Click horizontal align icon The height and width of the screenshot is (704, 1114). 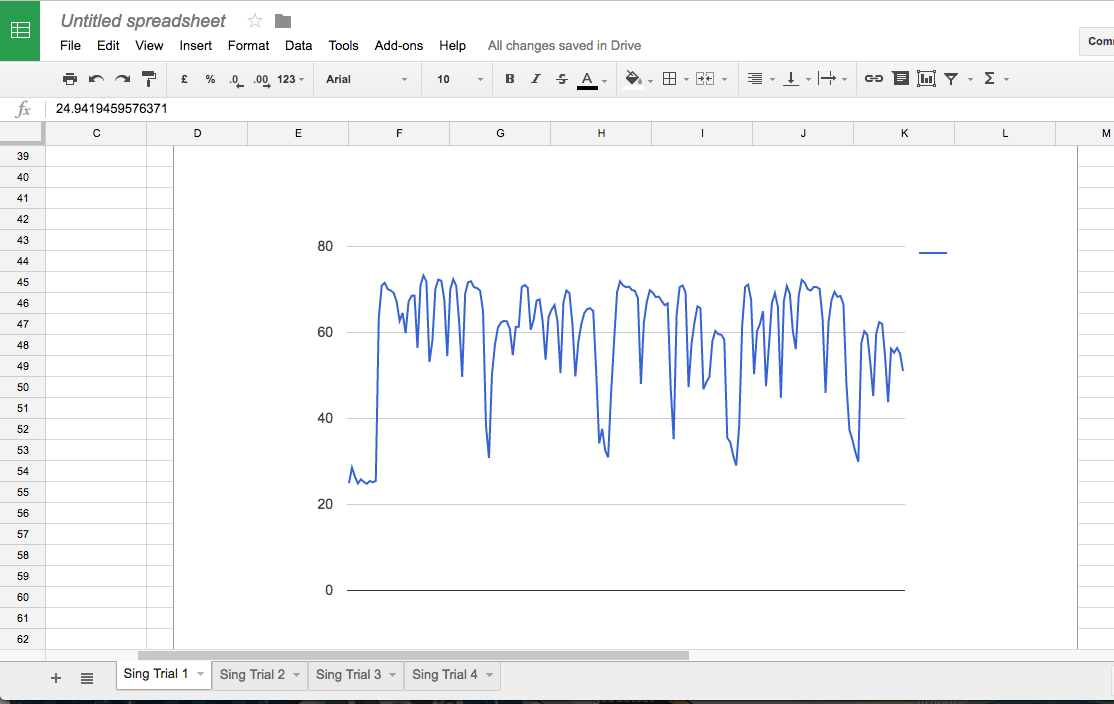[755, 79]
